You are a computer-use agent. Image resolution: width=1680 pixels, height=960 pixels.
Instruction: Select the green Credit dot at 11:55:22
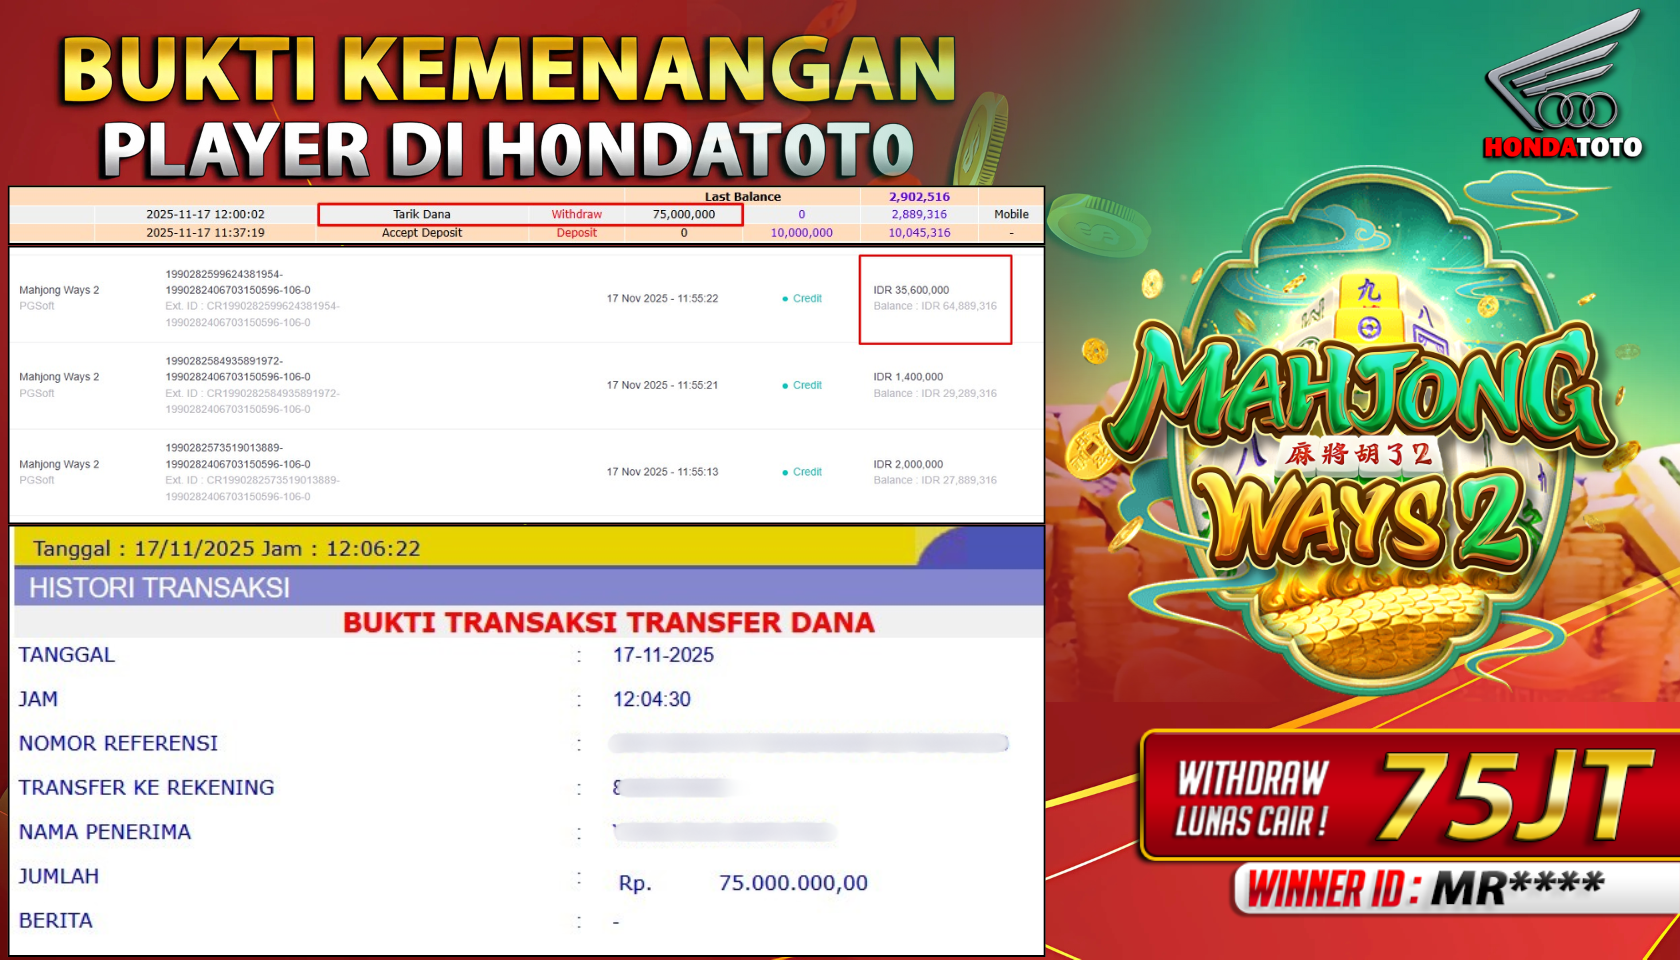point(785,299)
